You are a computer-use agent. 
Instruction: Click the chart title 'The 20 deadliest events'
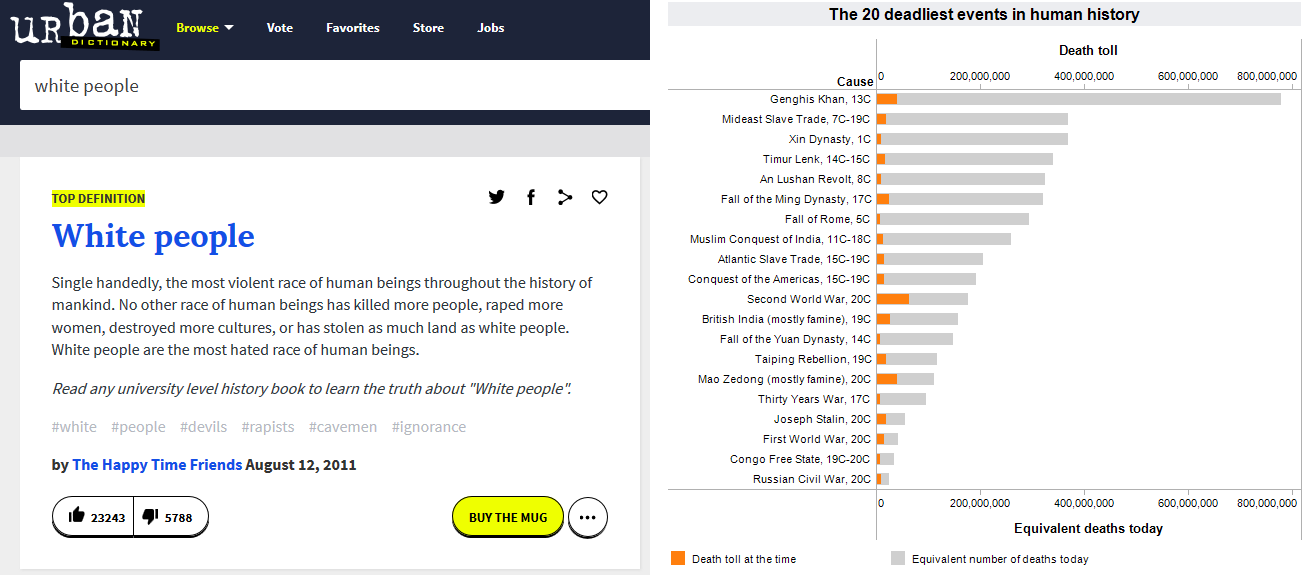click(x=984, y=14)
